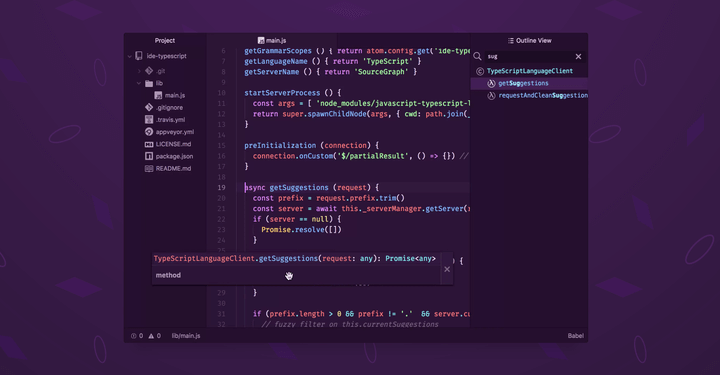Click the .gitignore file icon
Screen dimensions: 720x375
coord(149,107)
